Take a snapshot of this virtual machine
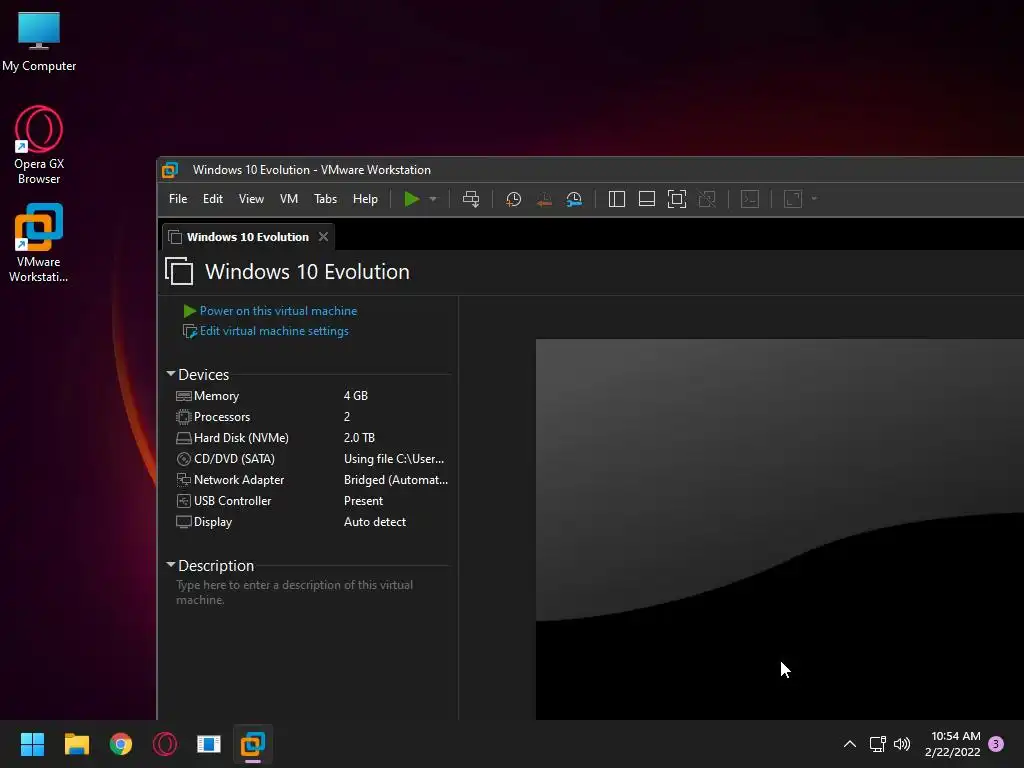This screenshot has width=1024, height=768. click(514, 199)
